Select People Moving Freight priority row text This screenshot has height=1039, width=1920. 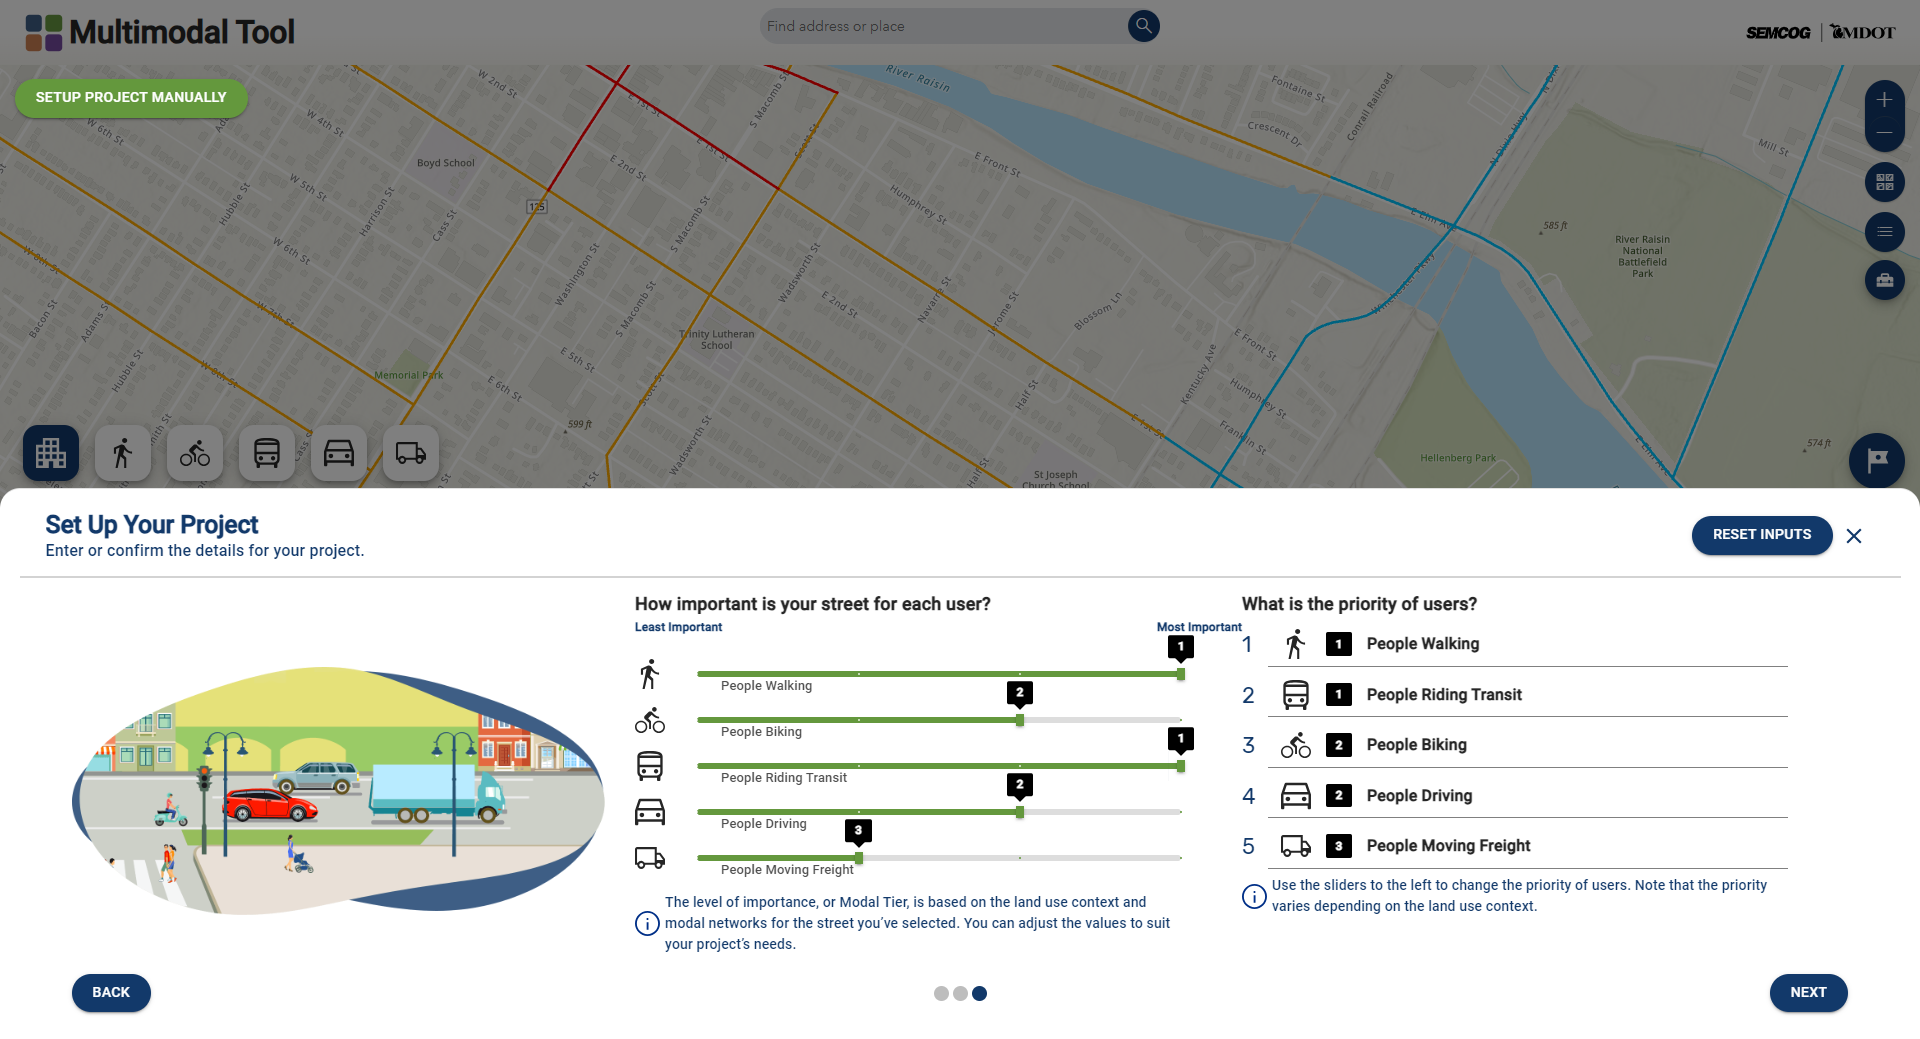(x=1448, y=846)
